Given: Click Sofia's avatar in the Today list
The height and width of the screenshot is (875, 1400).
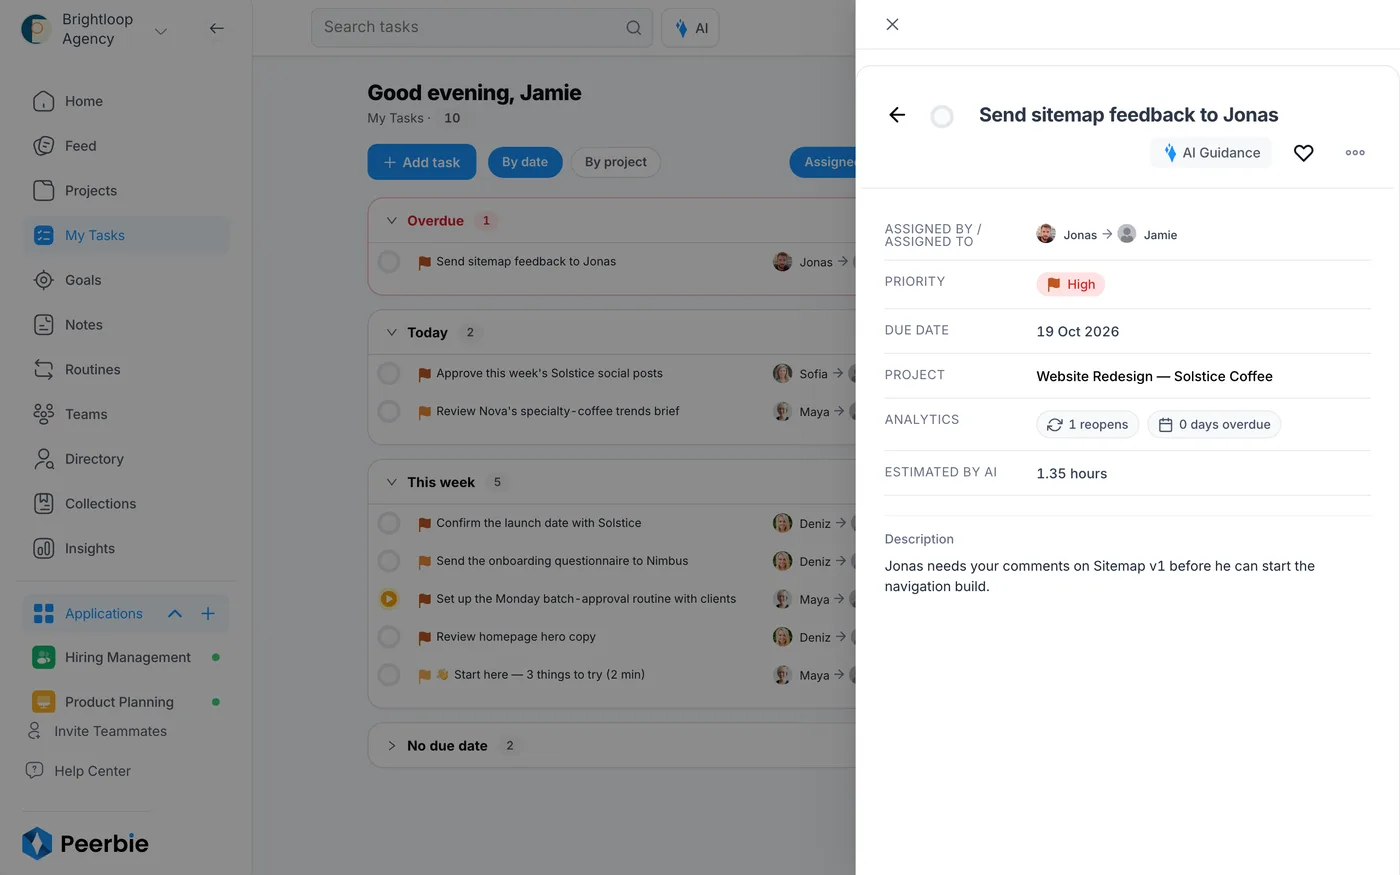Looking at the screenshot, I should pyautogui.click(x=782, y=373).
